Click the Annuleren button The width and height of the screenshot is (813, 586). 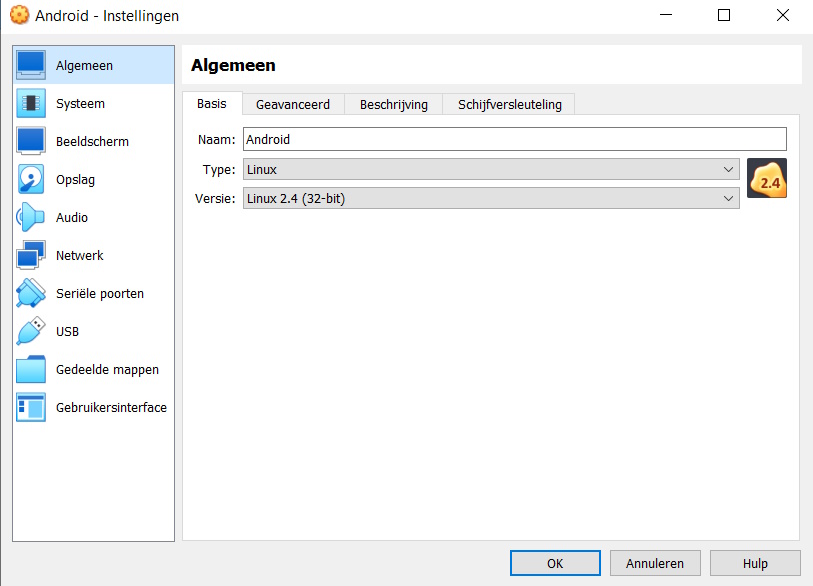[x=655, y=563]
